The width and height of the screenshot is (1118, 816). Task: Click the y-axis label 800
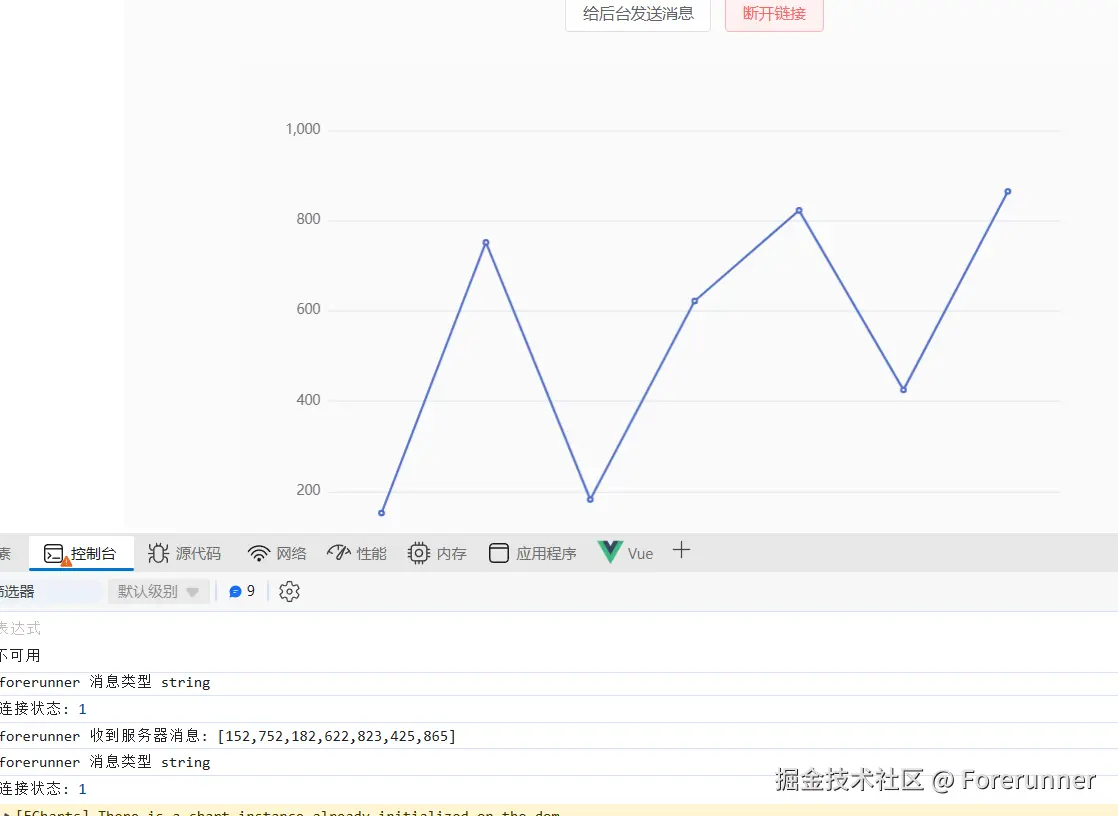tap(308, 219)
